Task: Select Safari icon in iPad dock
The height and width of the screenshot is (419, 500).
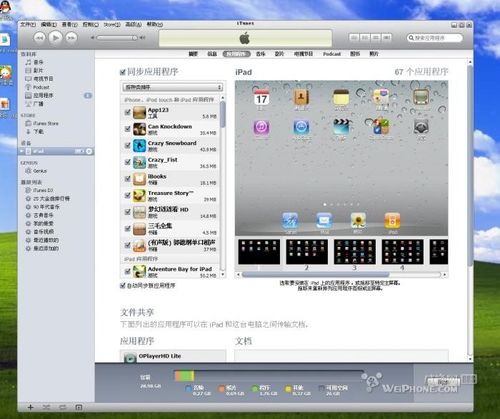Action: pos(290,221)
